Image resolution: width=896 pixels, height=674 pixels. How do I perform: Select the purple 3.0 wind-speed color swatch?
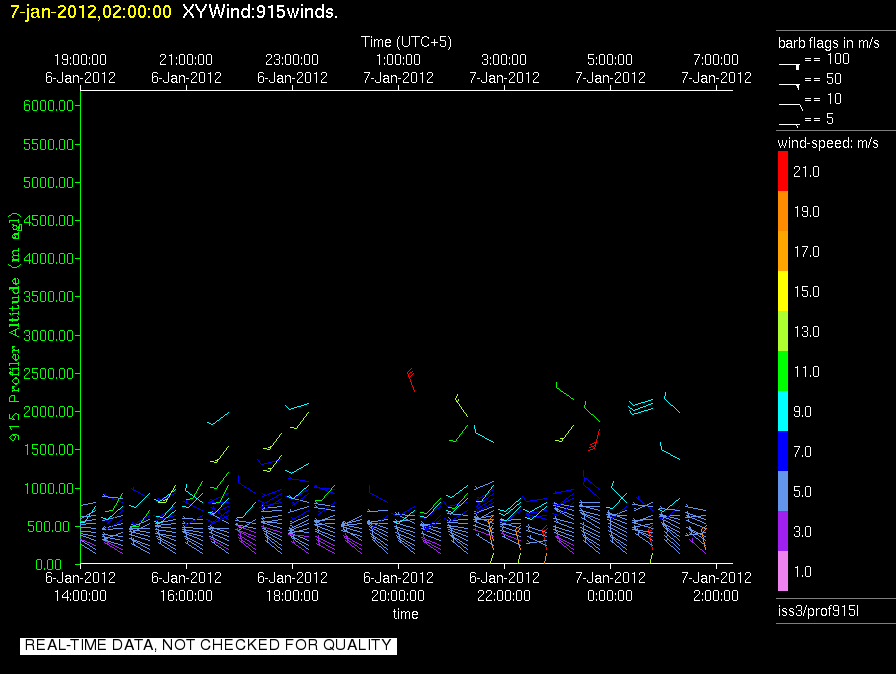782,532
